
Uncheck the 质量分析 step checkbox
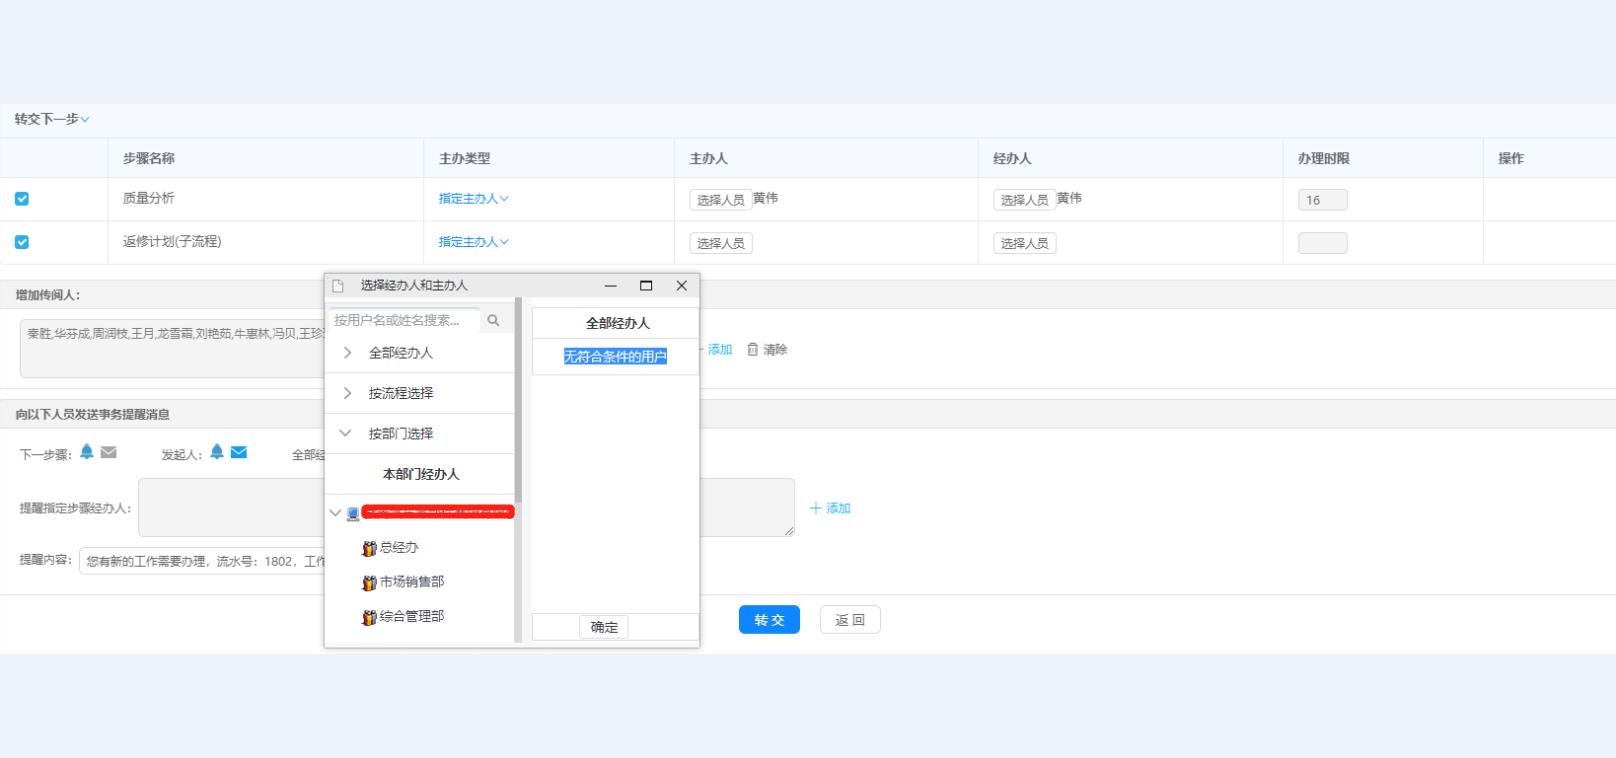(x=22, y=199)
